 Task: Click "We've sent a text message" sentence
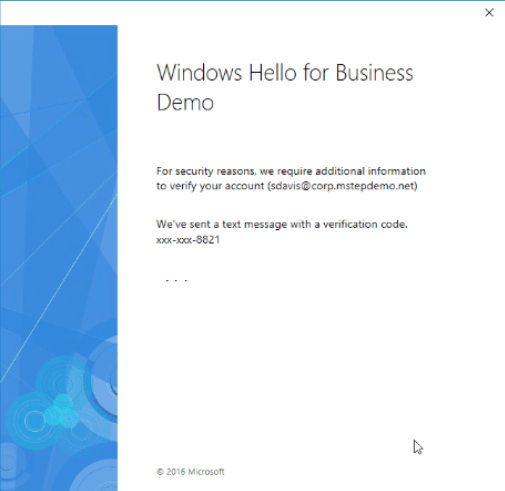click(x=282, y=224)
